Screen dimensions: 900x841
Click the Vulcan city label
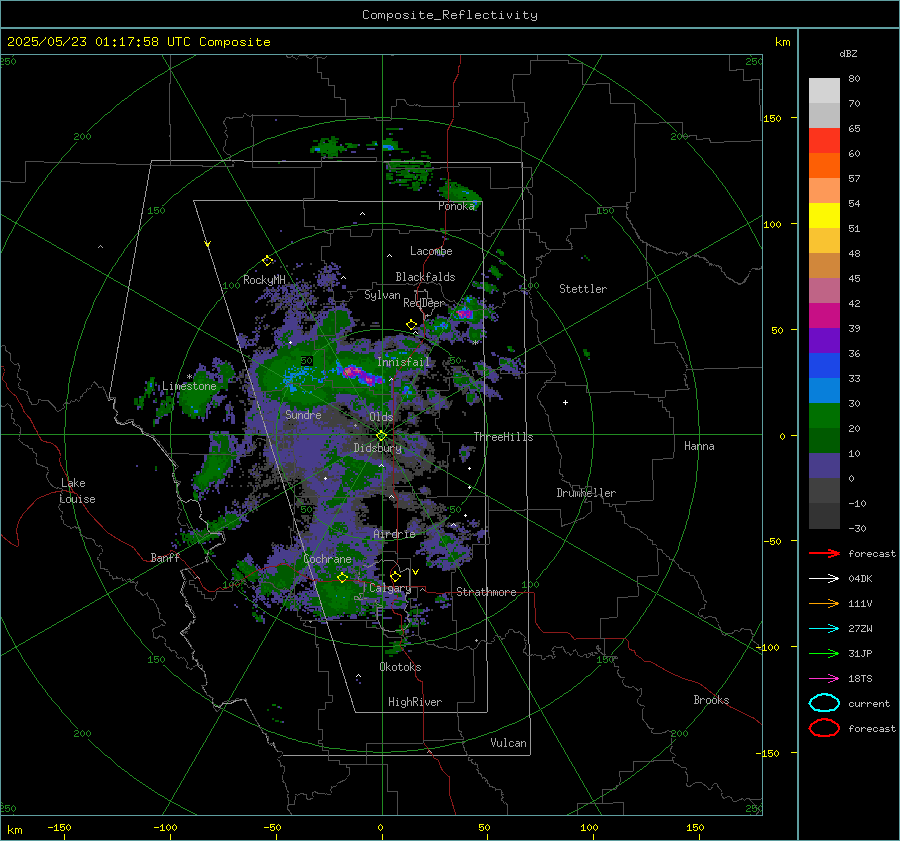pos(508,743)
